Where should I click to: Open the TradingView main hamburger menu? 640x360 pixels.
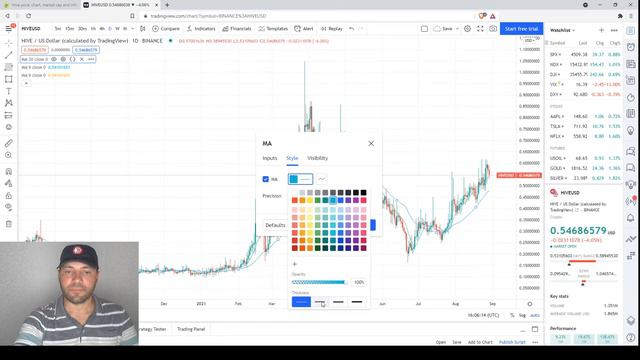coord(9,29)
